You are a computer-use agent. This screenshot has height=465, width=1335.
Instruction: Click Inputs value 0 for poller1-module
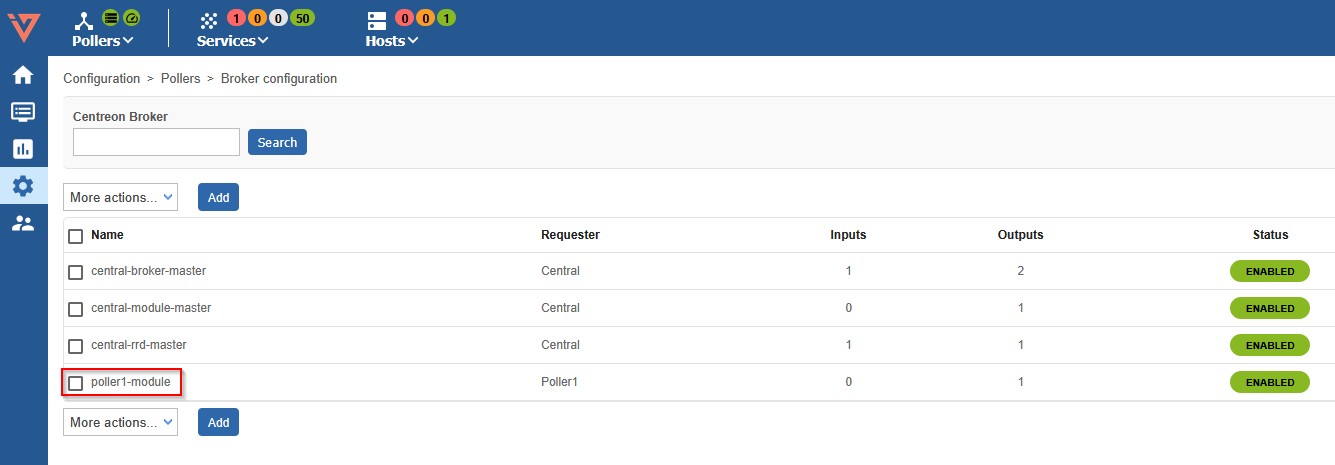point(848,382)
